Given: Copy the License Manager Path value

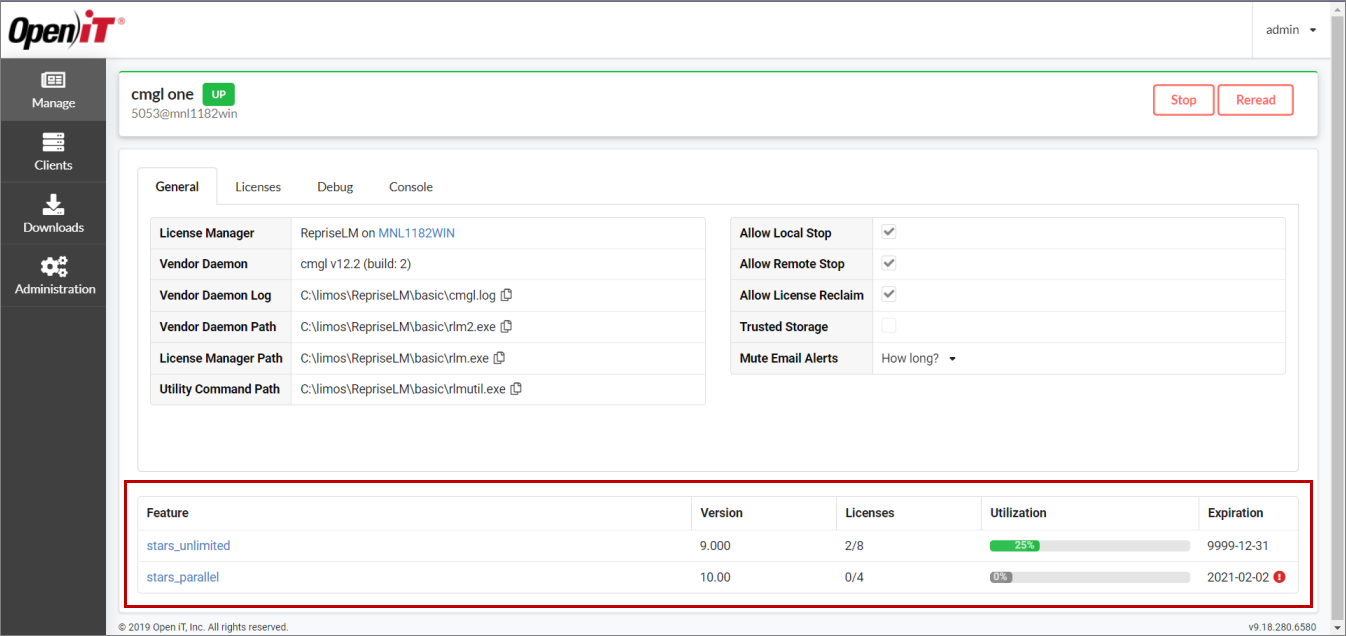Looking at the screenshot, I should click(x=500, y=357).
